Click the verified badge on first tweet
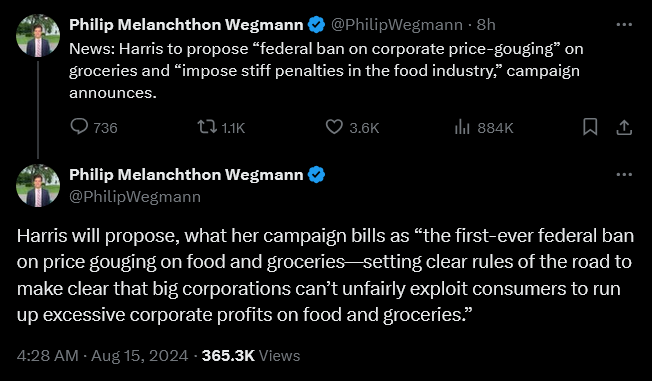The width and height of the screenshot is (652, 381). pyautogui.click(x=316, y=25)
